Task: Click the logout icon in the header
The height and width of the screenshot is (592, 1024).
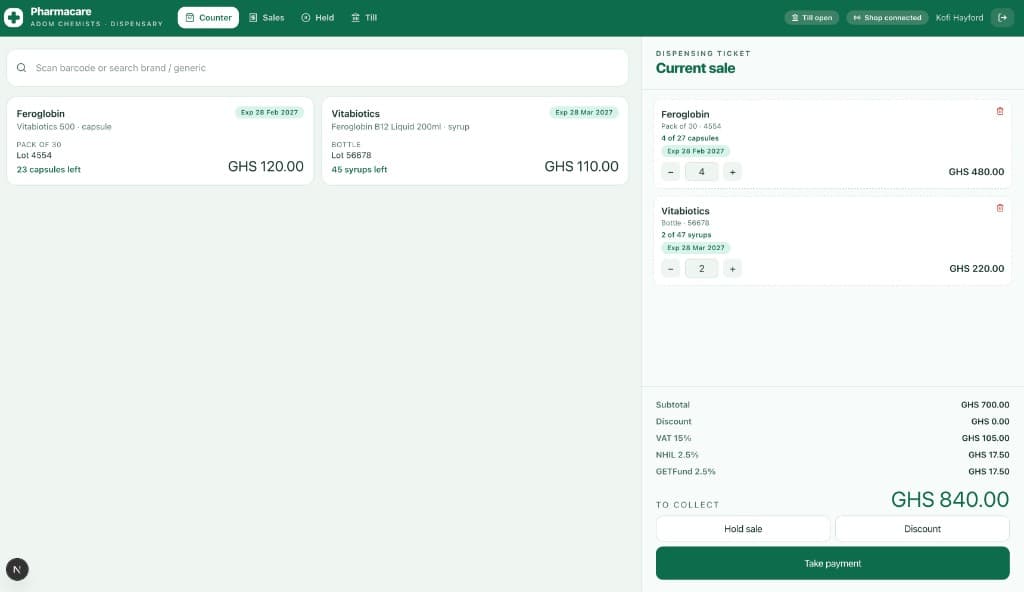Action: (x=1002, y=18)
